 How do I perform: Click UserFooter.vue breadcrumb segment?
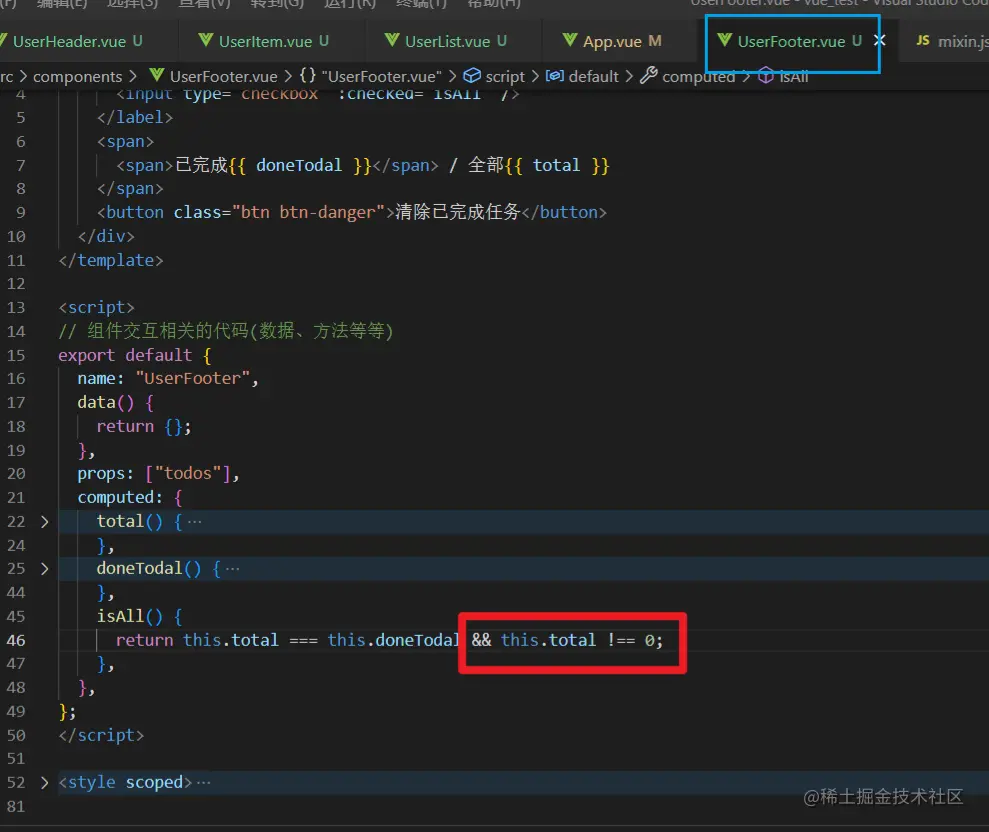(223, 76)
